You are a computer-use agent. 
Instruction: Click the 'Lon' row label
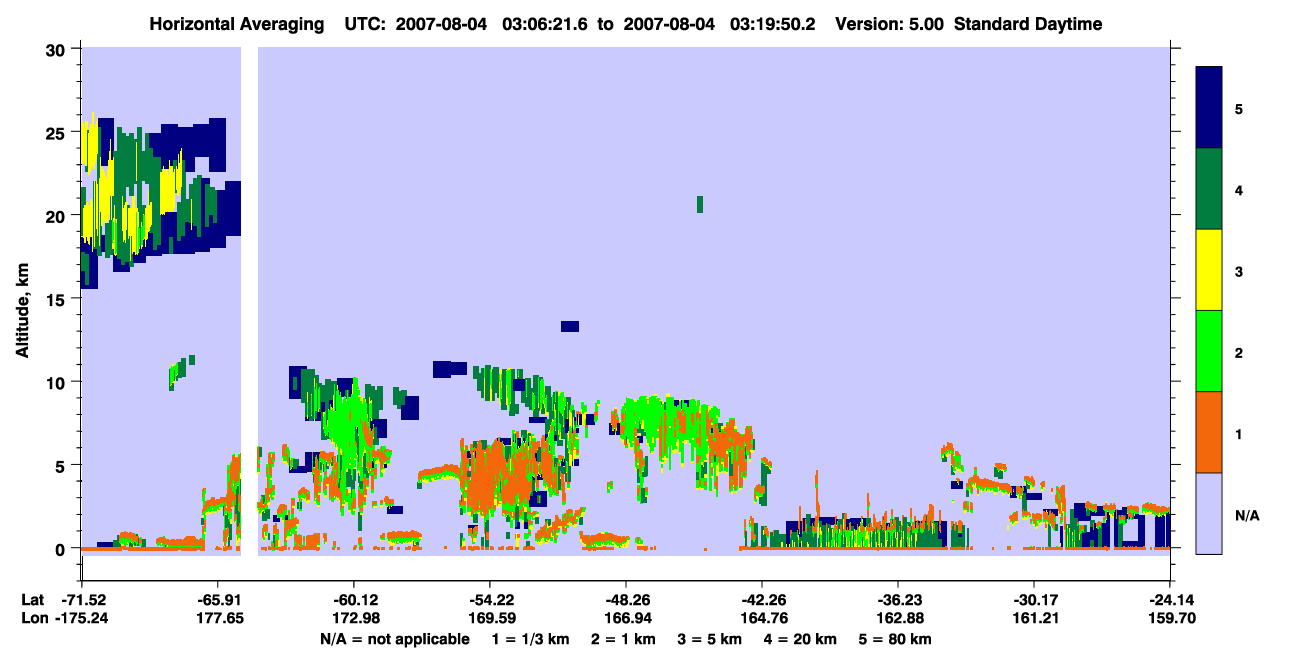click(x=33, y=618)
